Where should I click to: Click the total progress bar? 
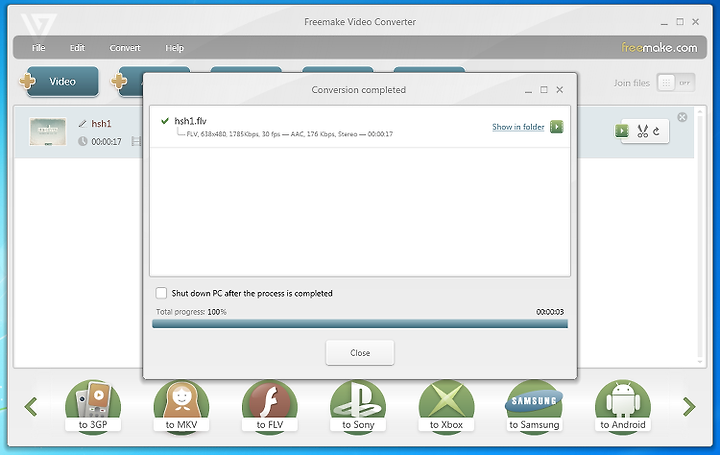click(x=360, y=324)
